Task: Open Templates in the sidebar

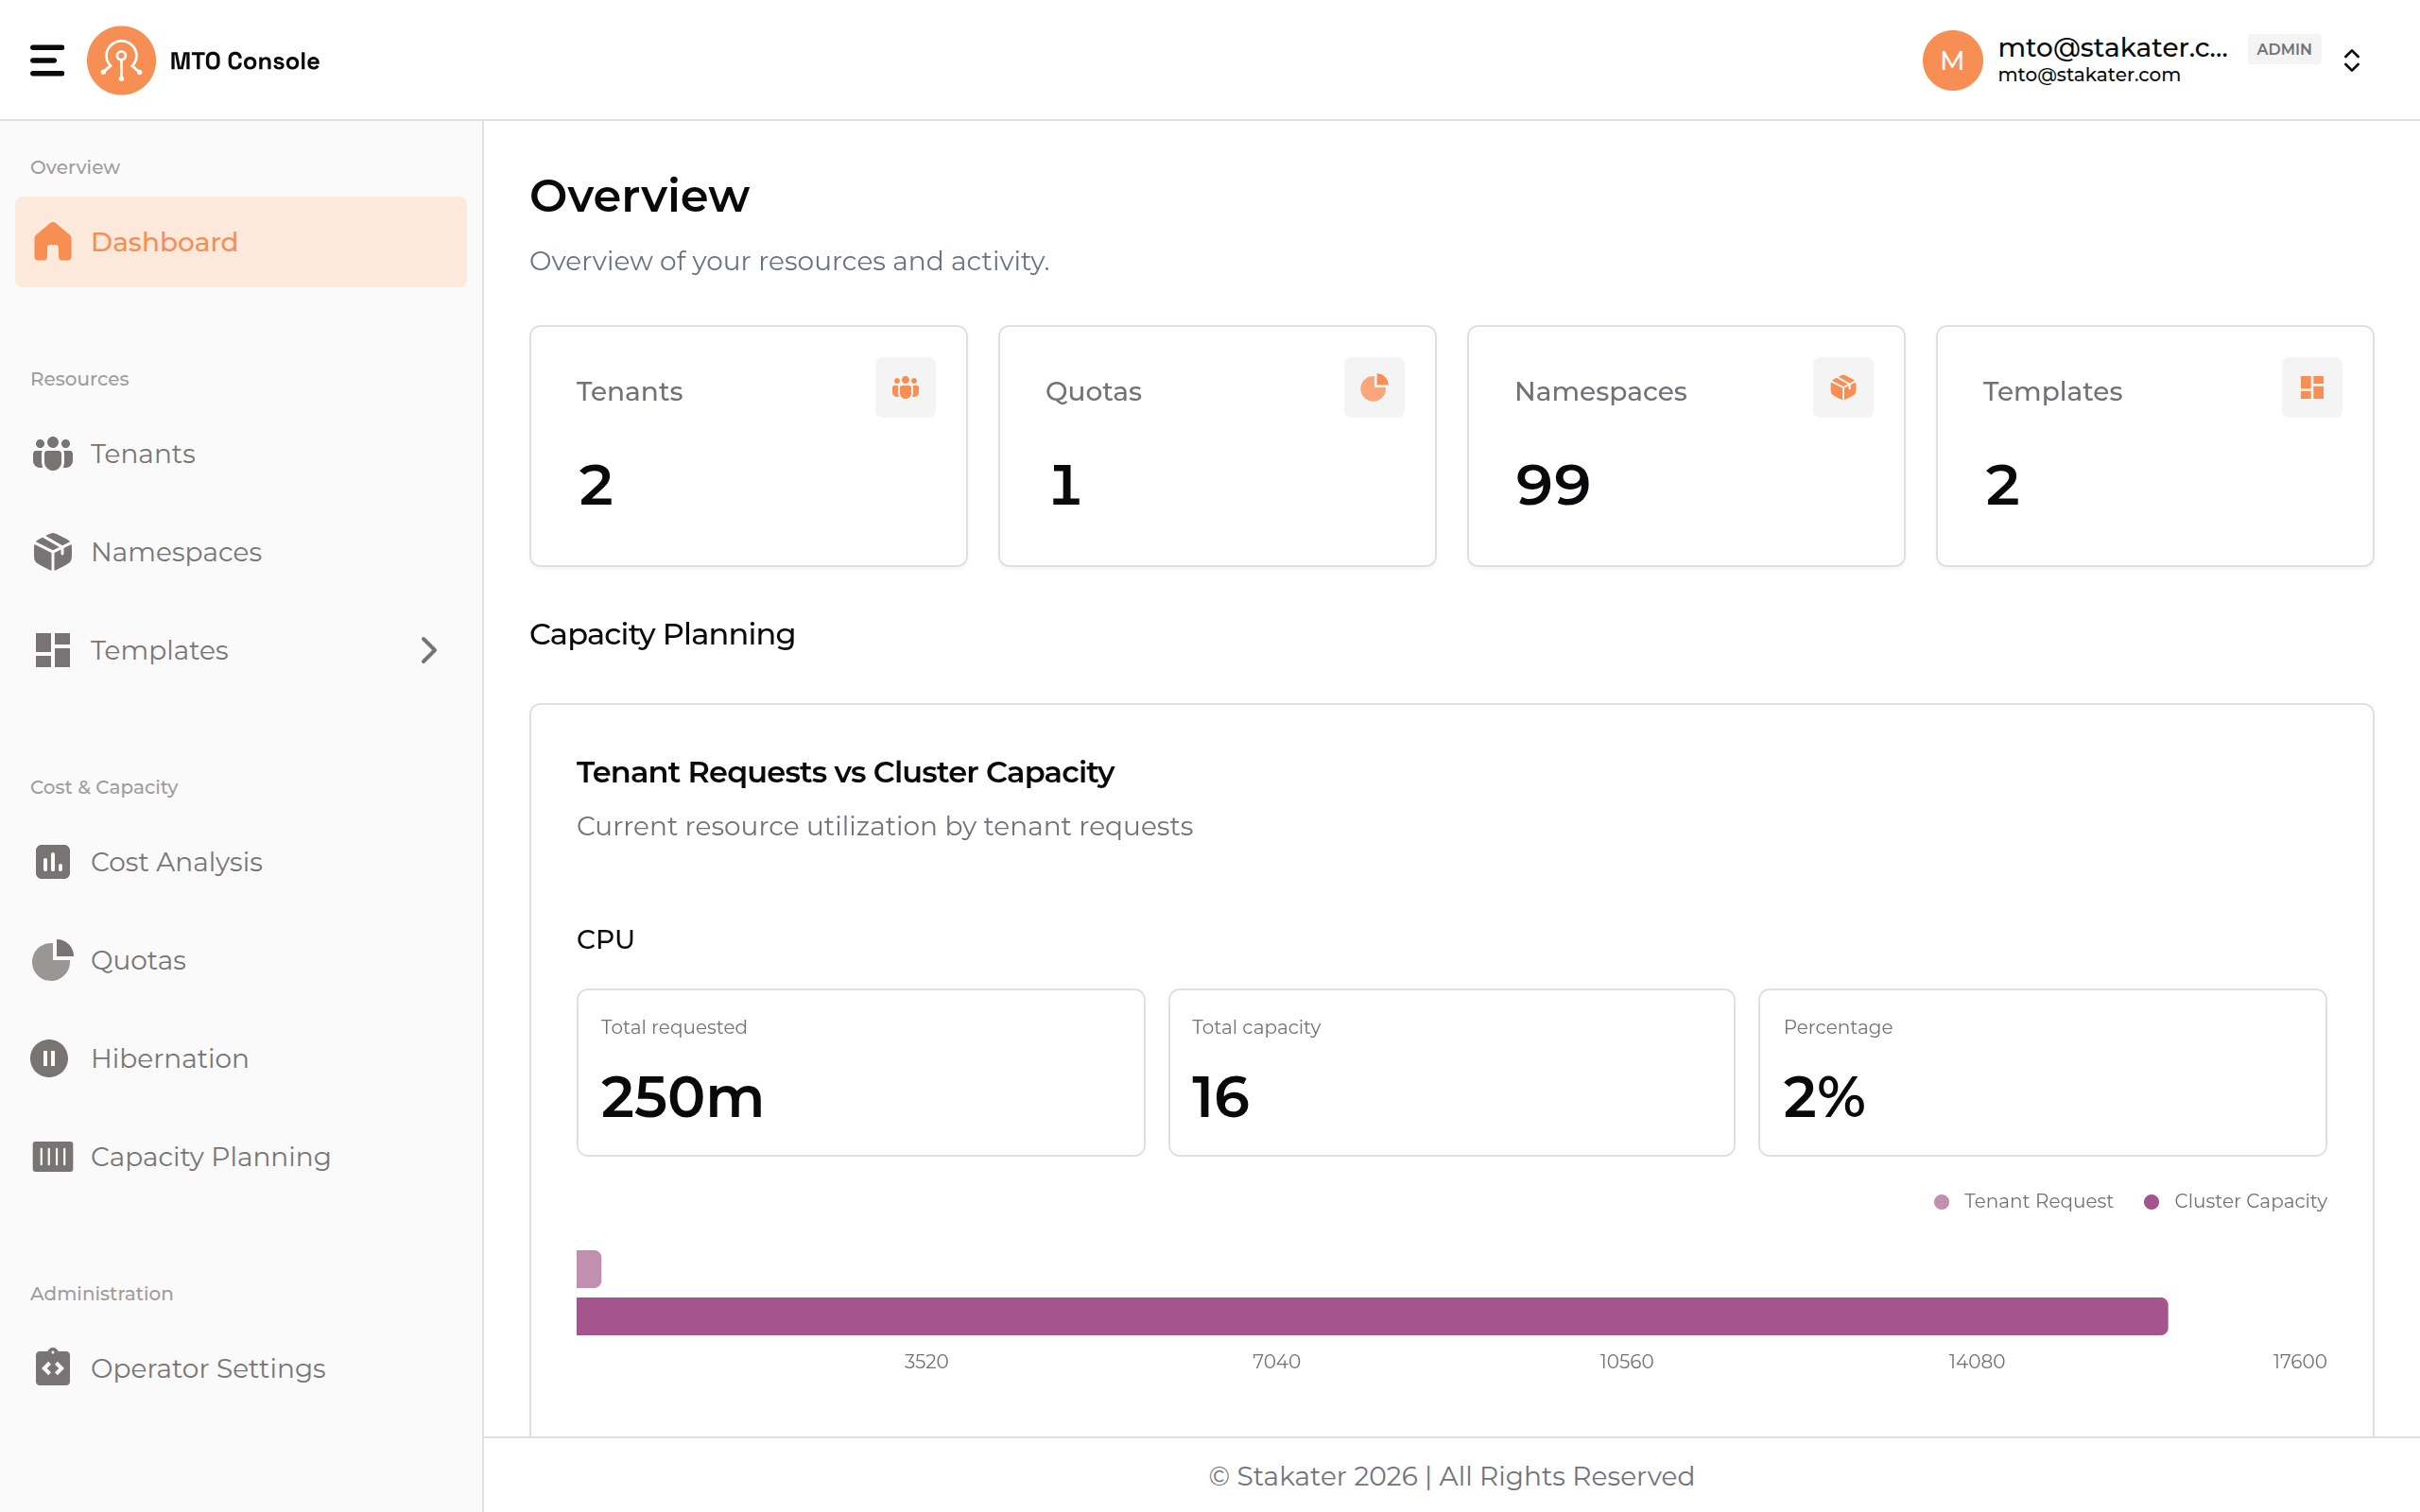Action: [241, 650]
